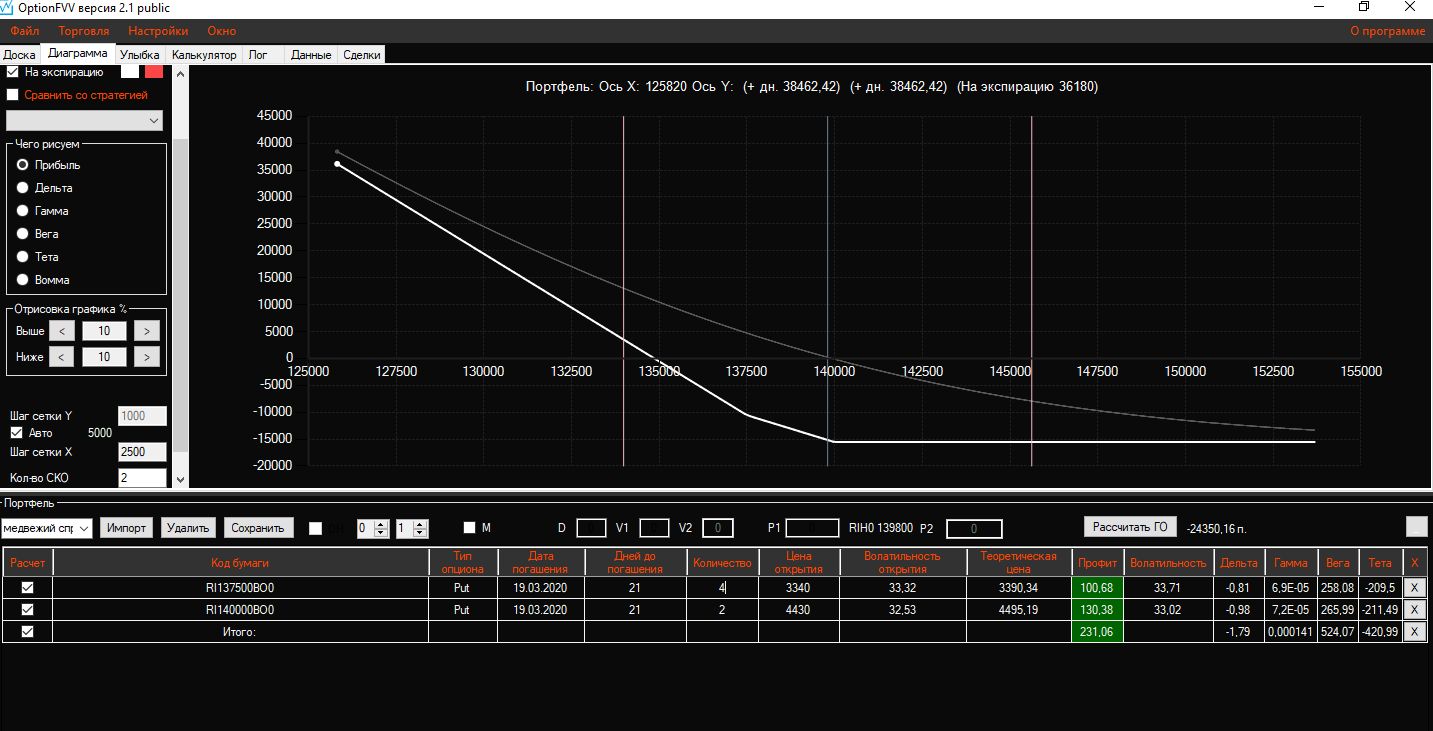This screenshot has width=1433, height=731.
Task: Uncheck the Расчет checkbox in the Итого row
Action: (27, 631)
